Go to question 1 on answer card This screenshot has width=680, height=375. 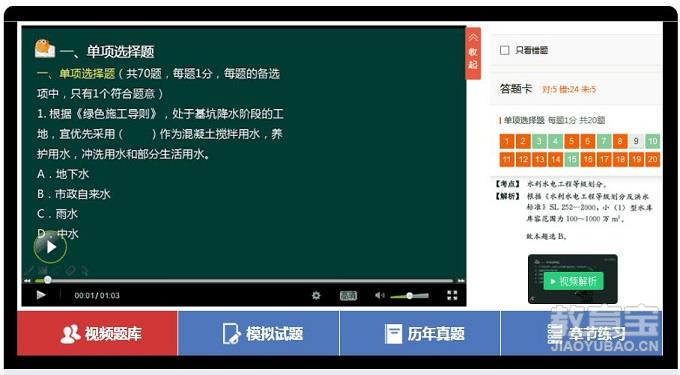(x=507, y=141)
